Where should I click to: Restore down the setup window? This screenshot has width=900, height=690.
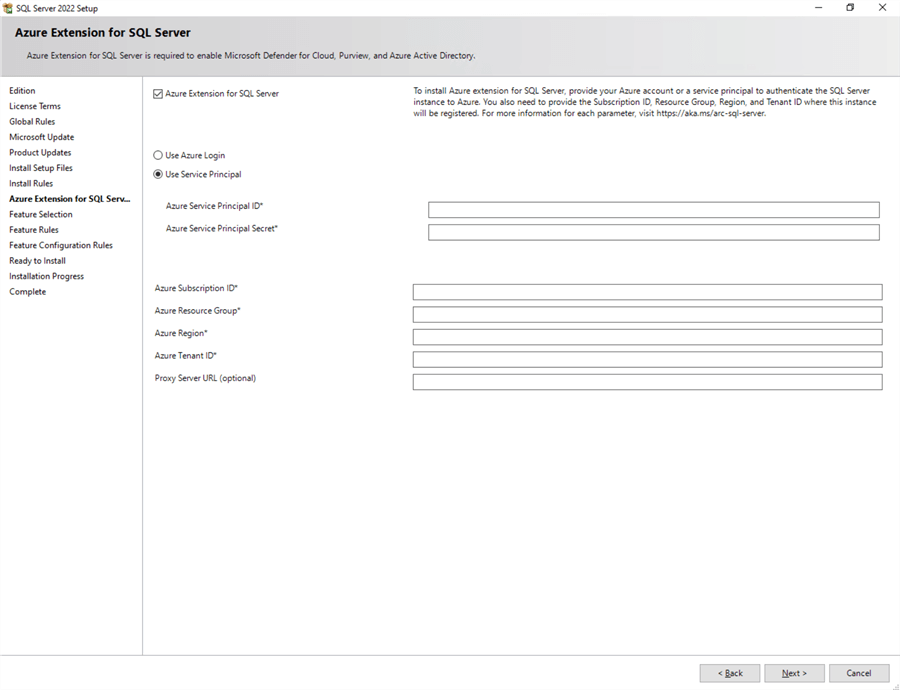(850, 7)
